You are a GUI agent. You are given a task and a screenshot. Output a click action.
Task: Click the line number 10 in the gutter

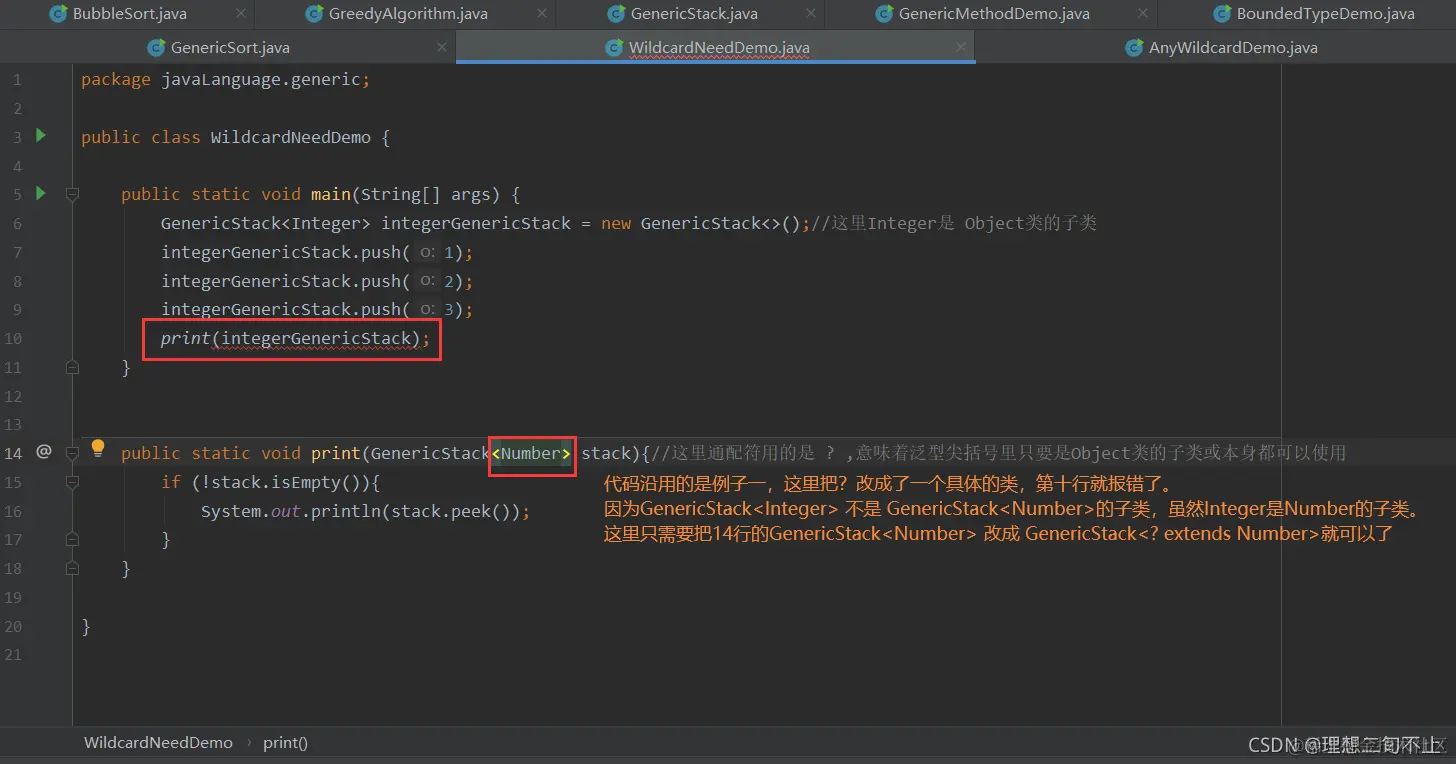(x=13, y=338)
